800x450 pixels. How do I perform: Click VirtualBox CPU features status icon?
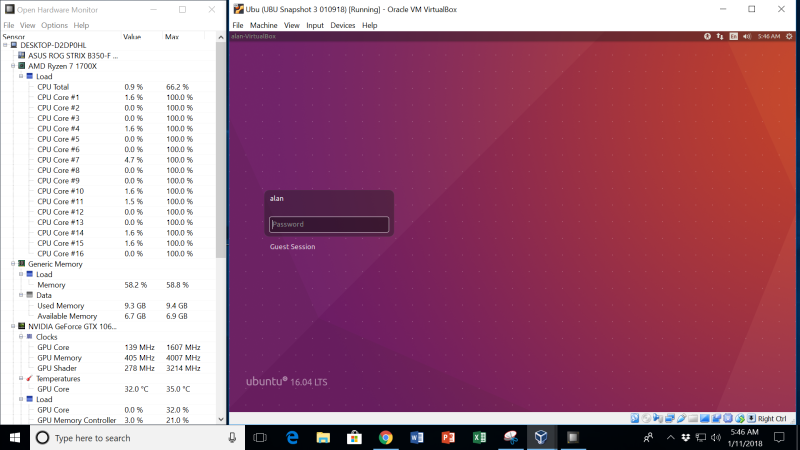pos(728,418)
